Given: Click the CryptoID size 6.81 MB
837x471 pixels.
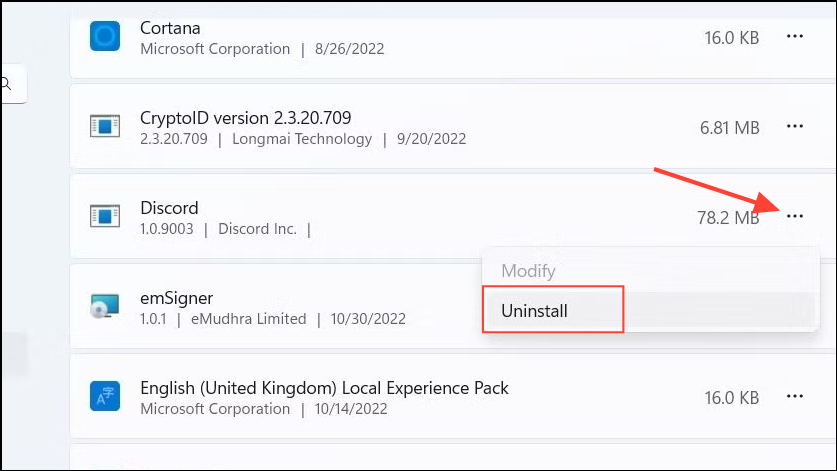Looking at the screenshot, I should tap(730, 128).
